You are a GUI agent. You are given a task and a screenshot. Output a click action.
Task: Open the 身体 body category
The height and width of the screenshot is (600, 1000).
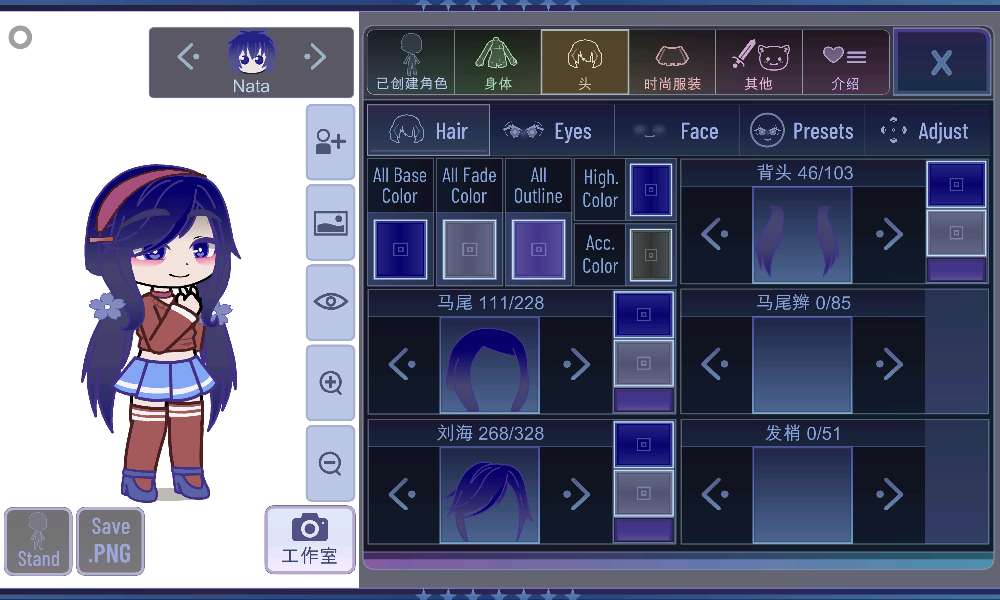(497, 62)
